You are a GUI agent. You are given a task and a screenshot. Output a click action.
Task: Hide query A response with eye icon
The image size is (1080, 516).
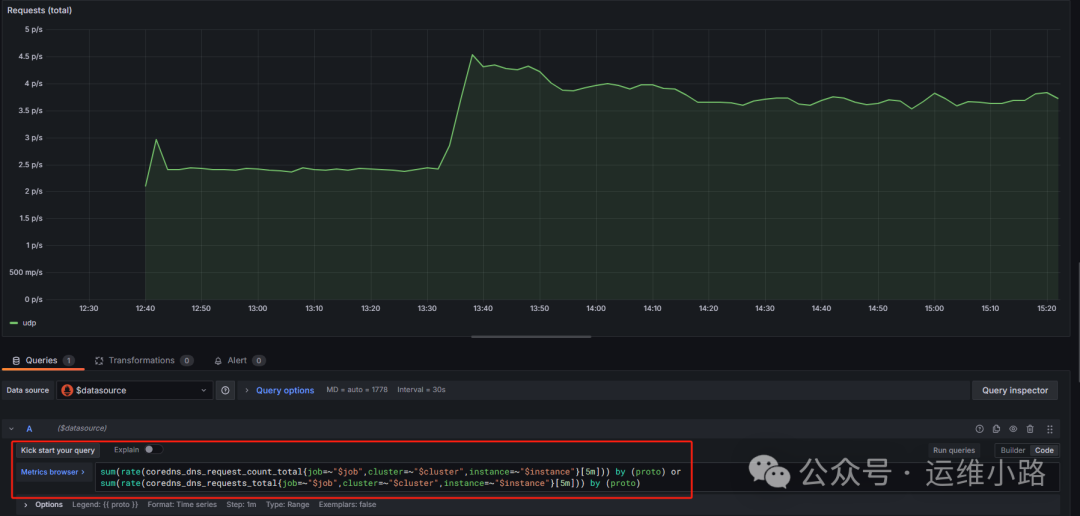pyautogui.click(x=1013, y=429)
